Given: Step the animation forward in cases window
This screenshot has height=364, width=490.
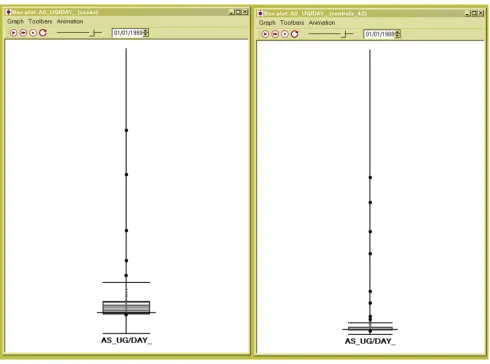Looking at the screenshot, I should coord(23,33).
